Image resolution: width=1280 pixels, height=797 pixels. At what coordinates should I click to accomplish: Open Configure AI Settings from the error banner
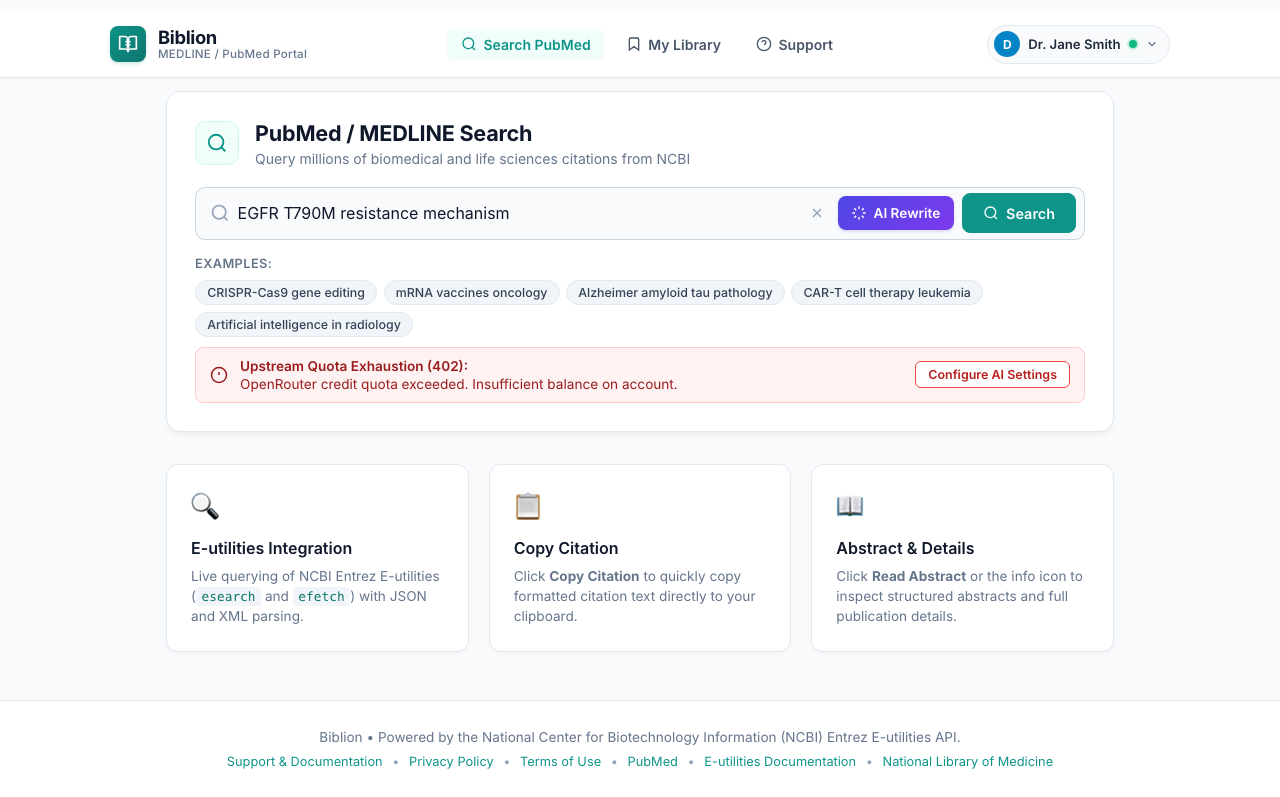pyautogui.click(x=992, y=374)
